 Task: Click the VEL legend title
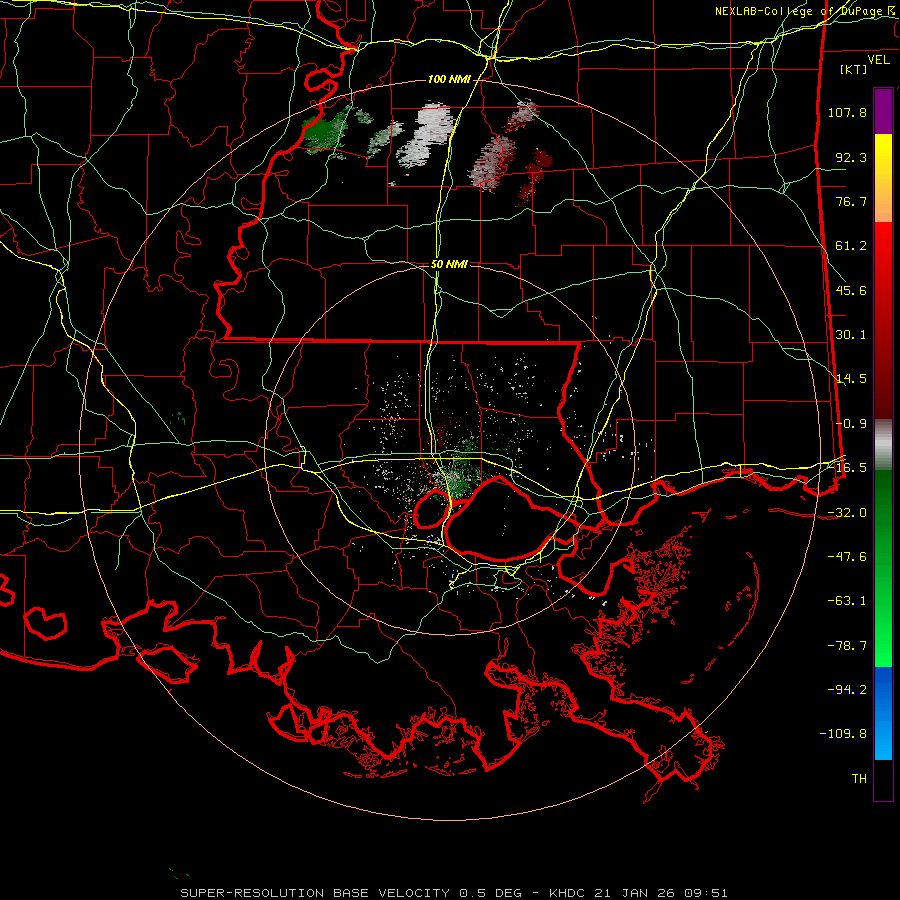pyautogui.click(x=879, y=60)
